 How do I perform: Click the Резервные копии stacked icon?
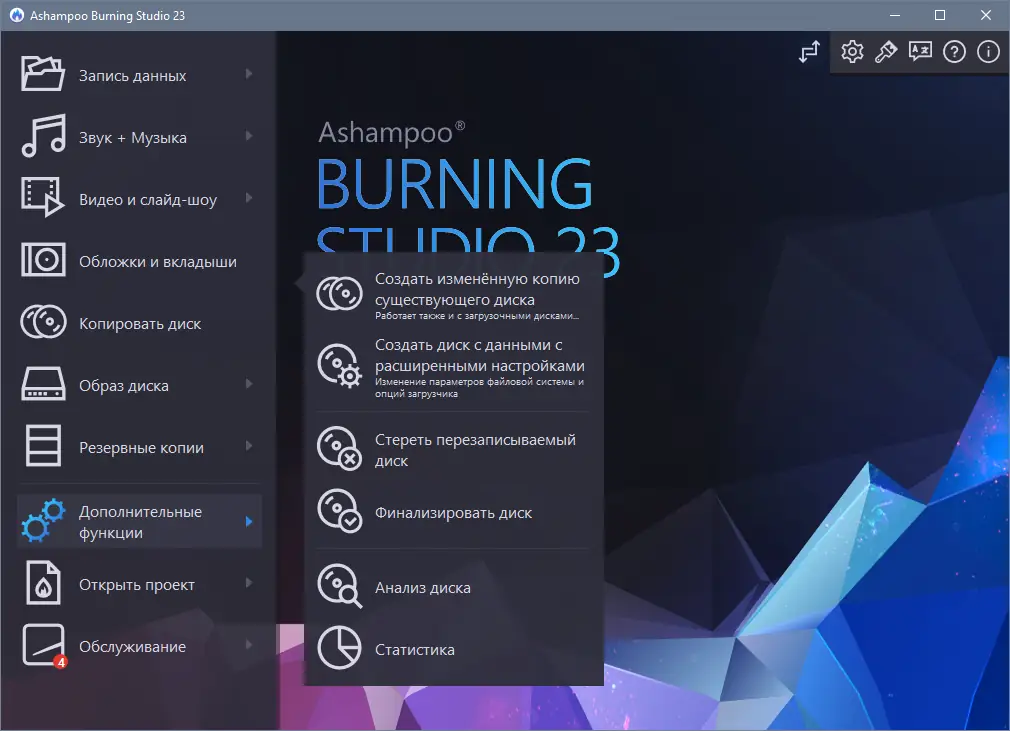(43, 445)
